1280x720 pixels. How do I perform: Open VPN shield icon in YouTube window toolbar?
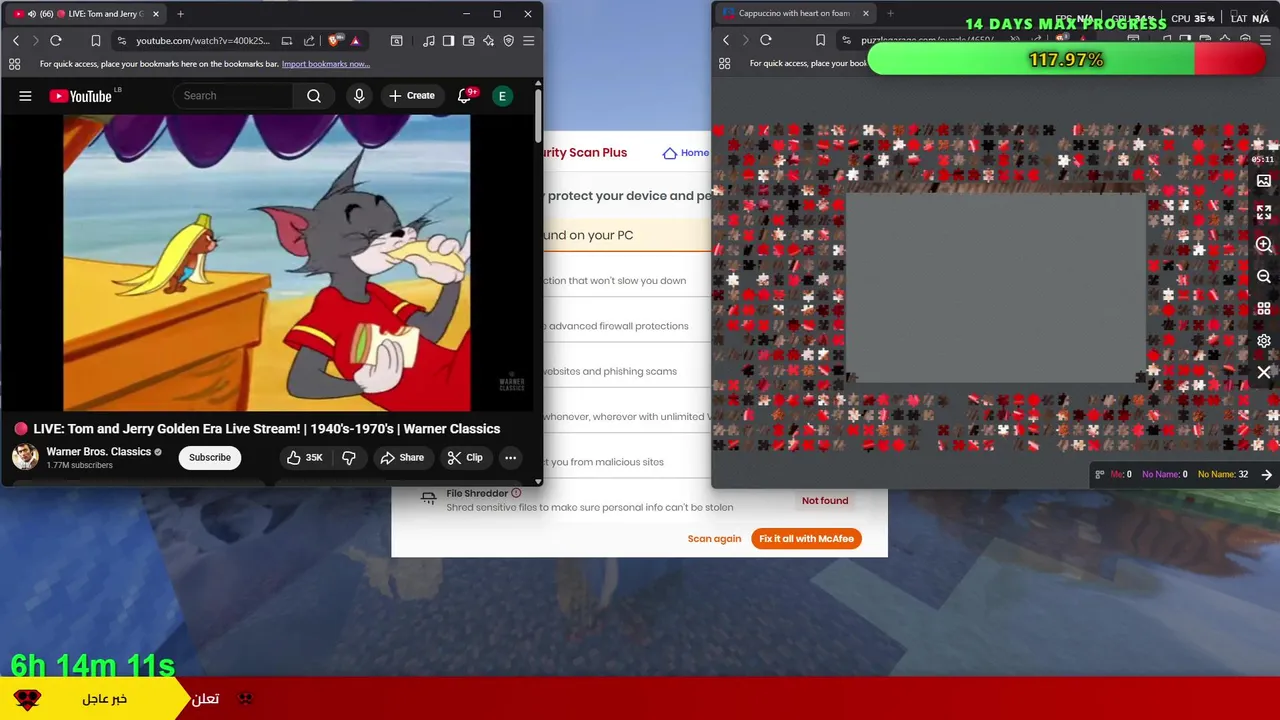(x=508, y=41)
